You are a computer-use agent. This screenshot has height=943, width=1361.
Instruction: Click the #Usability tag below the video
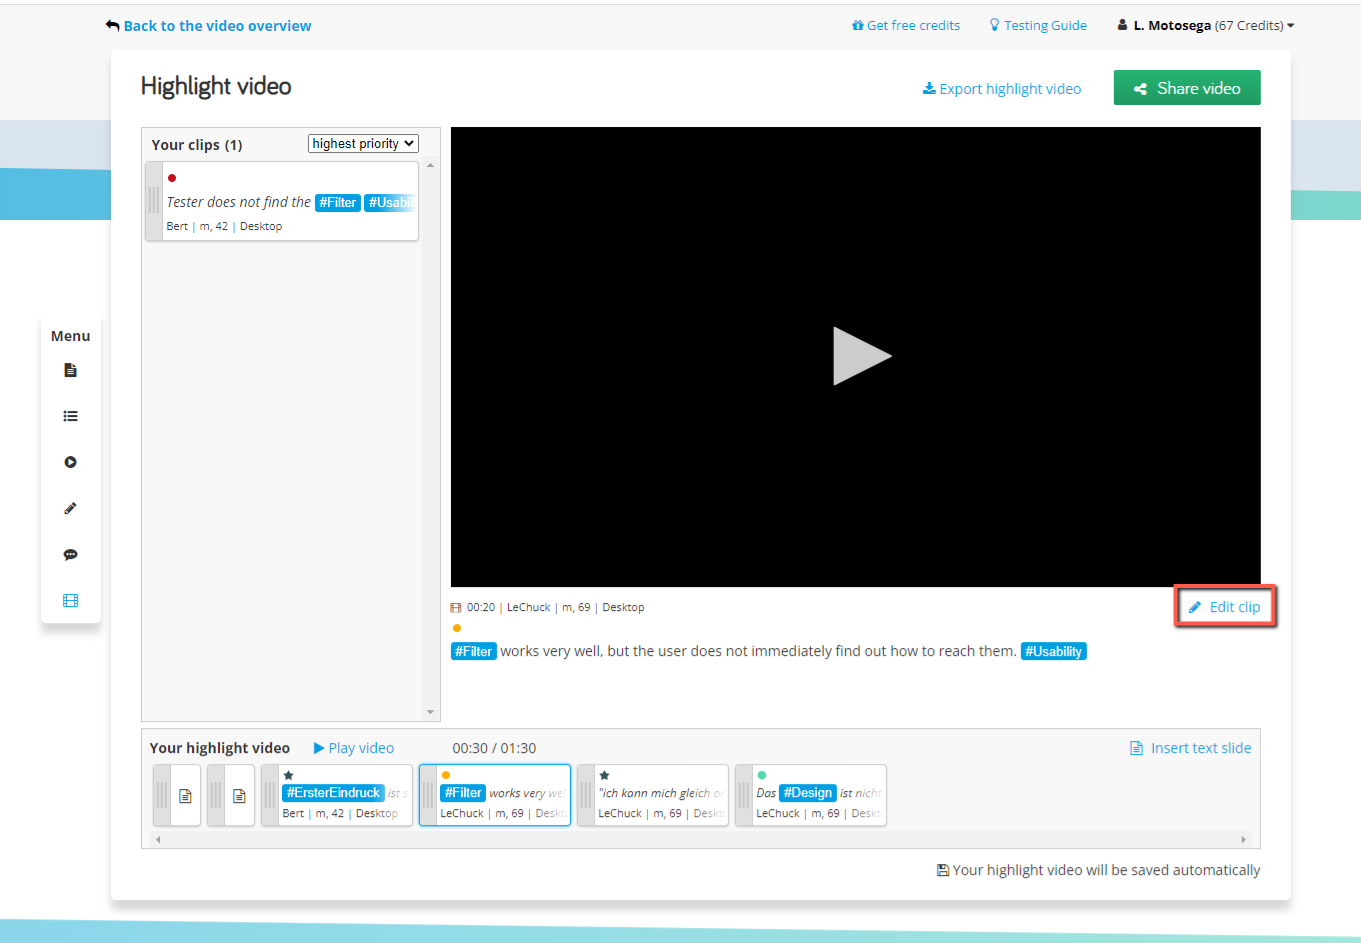[1053, 651]
